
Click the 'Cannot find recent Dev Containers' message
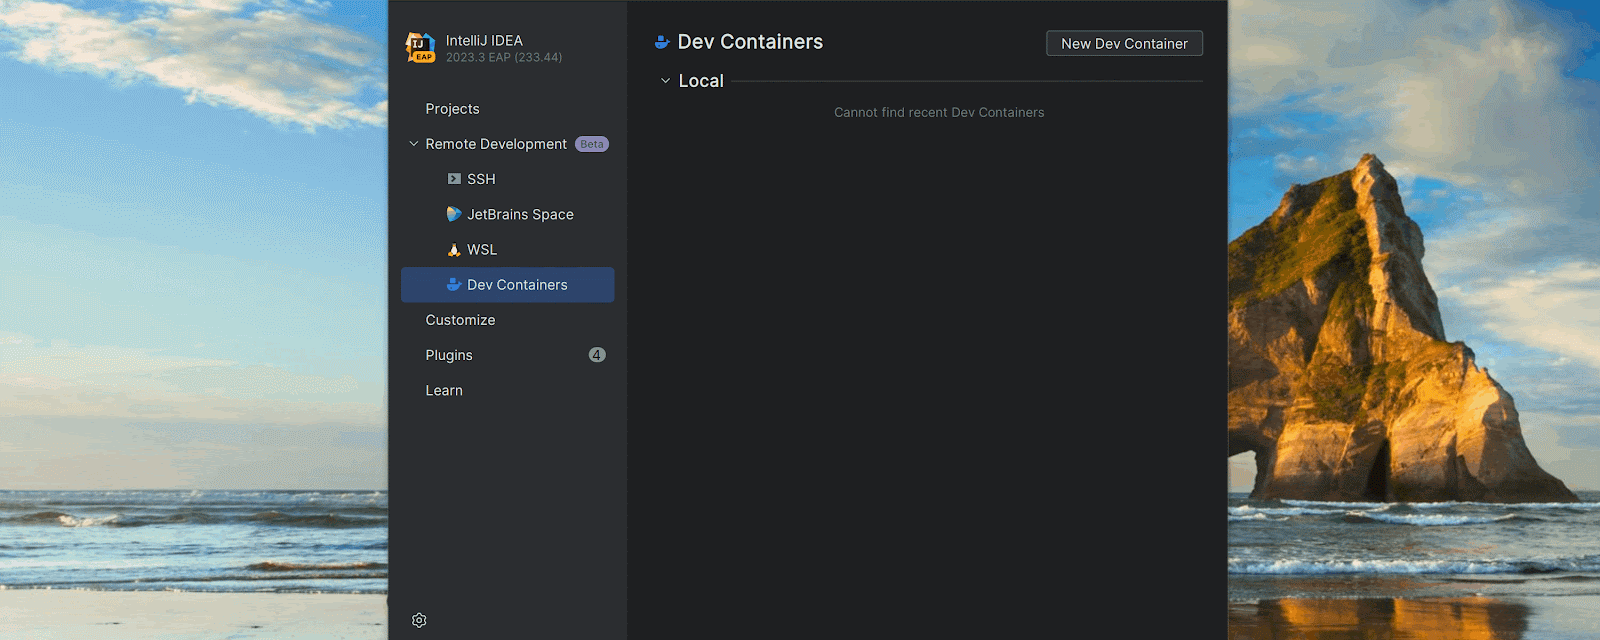click(x=939, y=113)
